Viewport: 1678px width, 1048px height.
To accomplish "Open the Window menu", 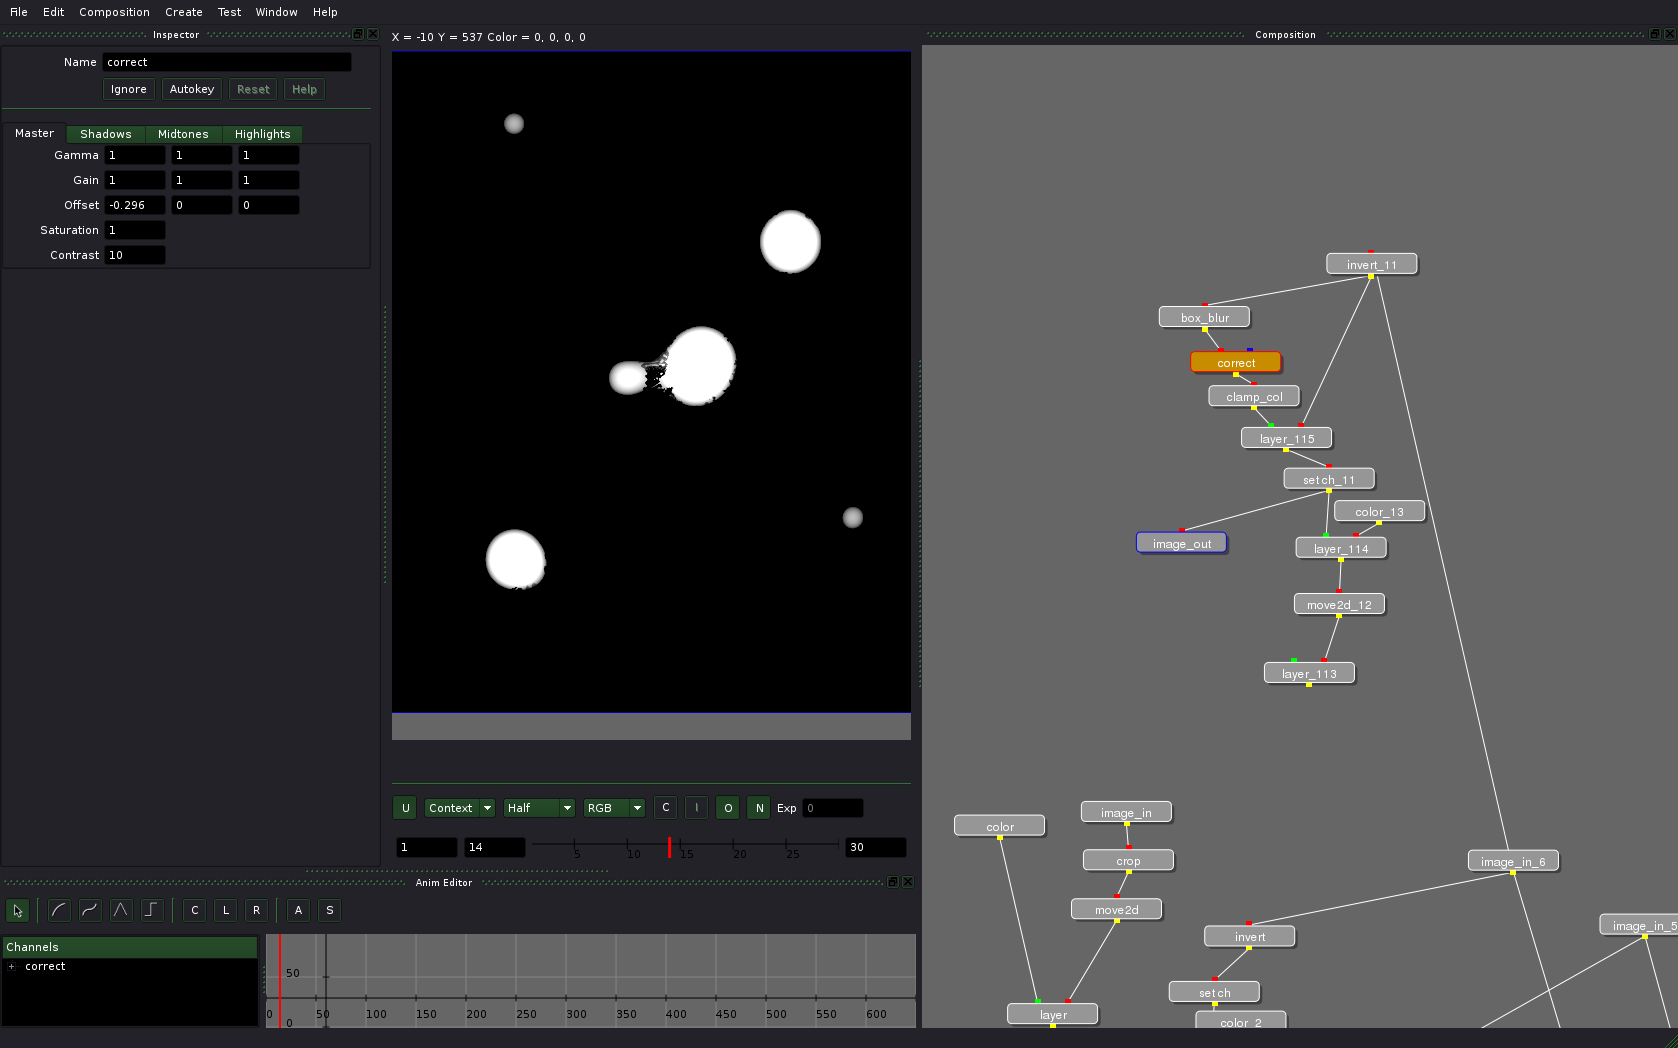I will click(276, 12).
